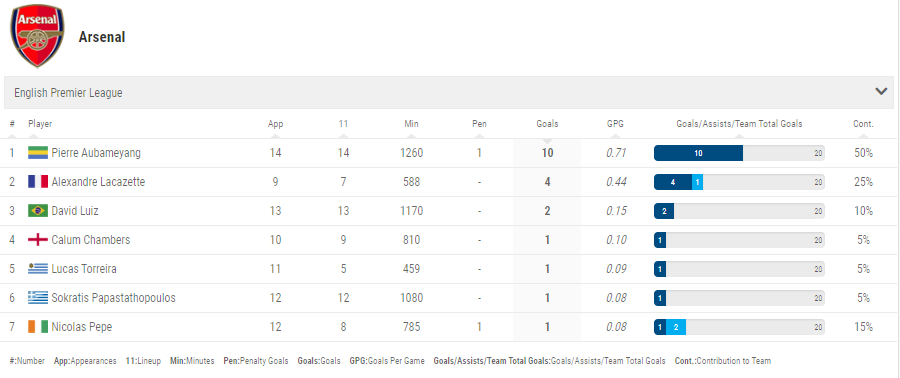Click the Ivory Coast flag beside Nicolas Pepe
Screen dimensions: 900x378
[38, 327]
